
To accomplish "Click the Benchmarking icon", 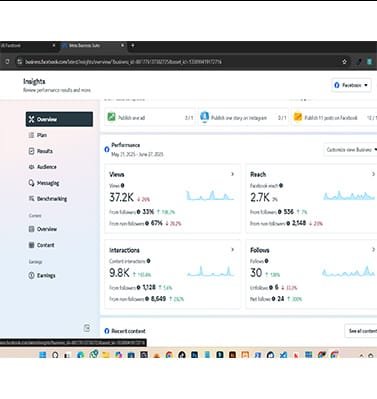I will tap(31, 199).
